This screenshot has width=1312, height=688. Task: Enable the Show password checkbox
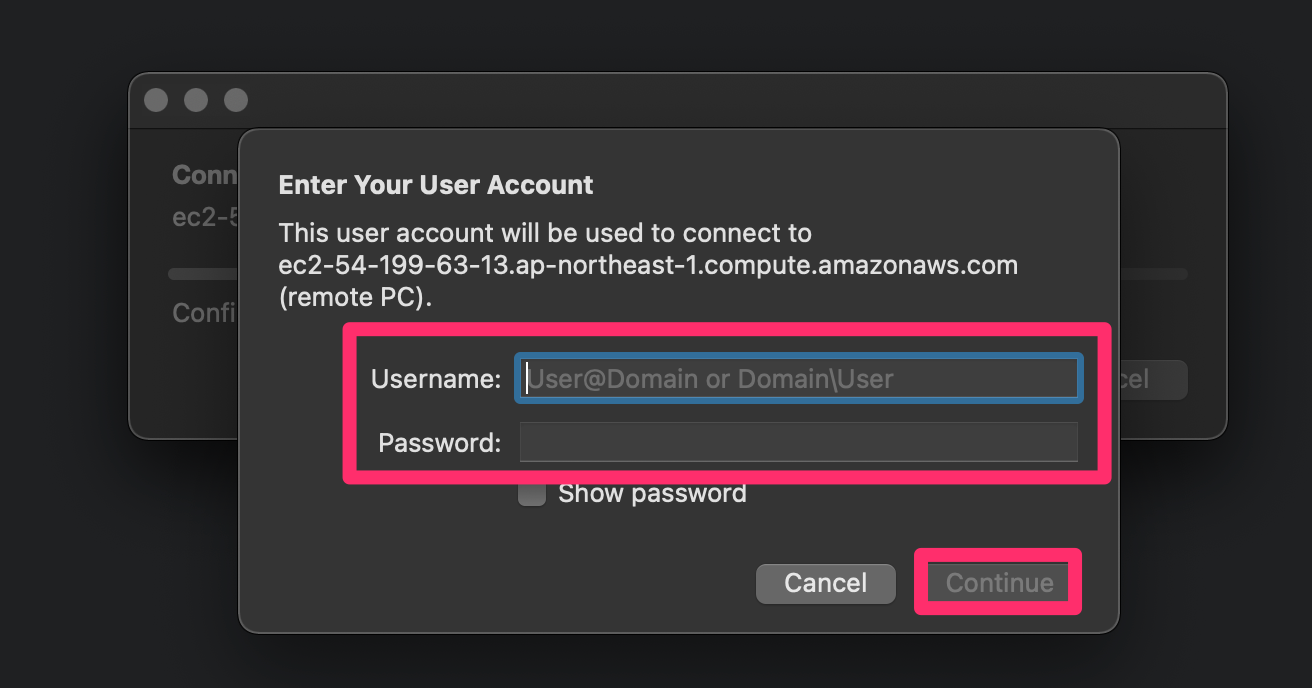[x=531, y=492]
